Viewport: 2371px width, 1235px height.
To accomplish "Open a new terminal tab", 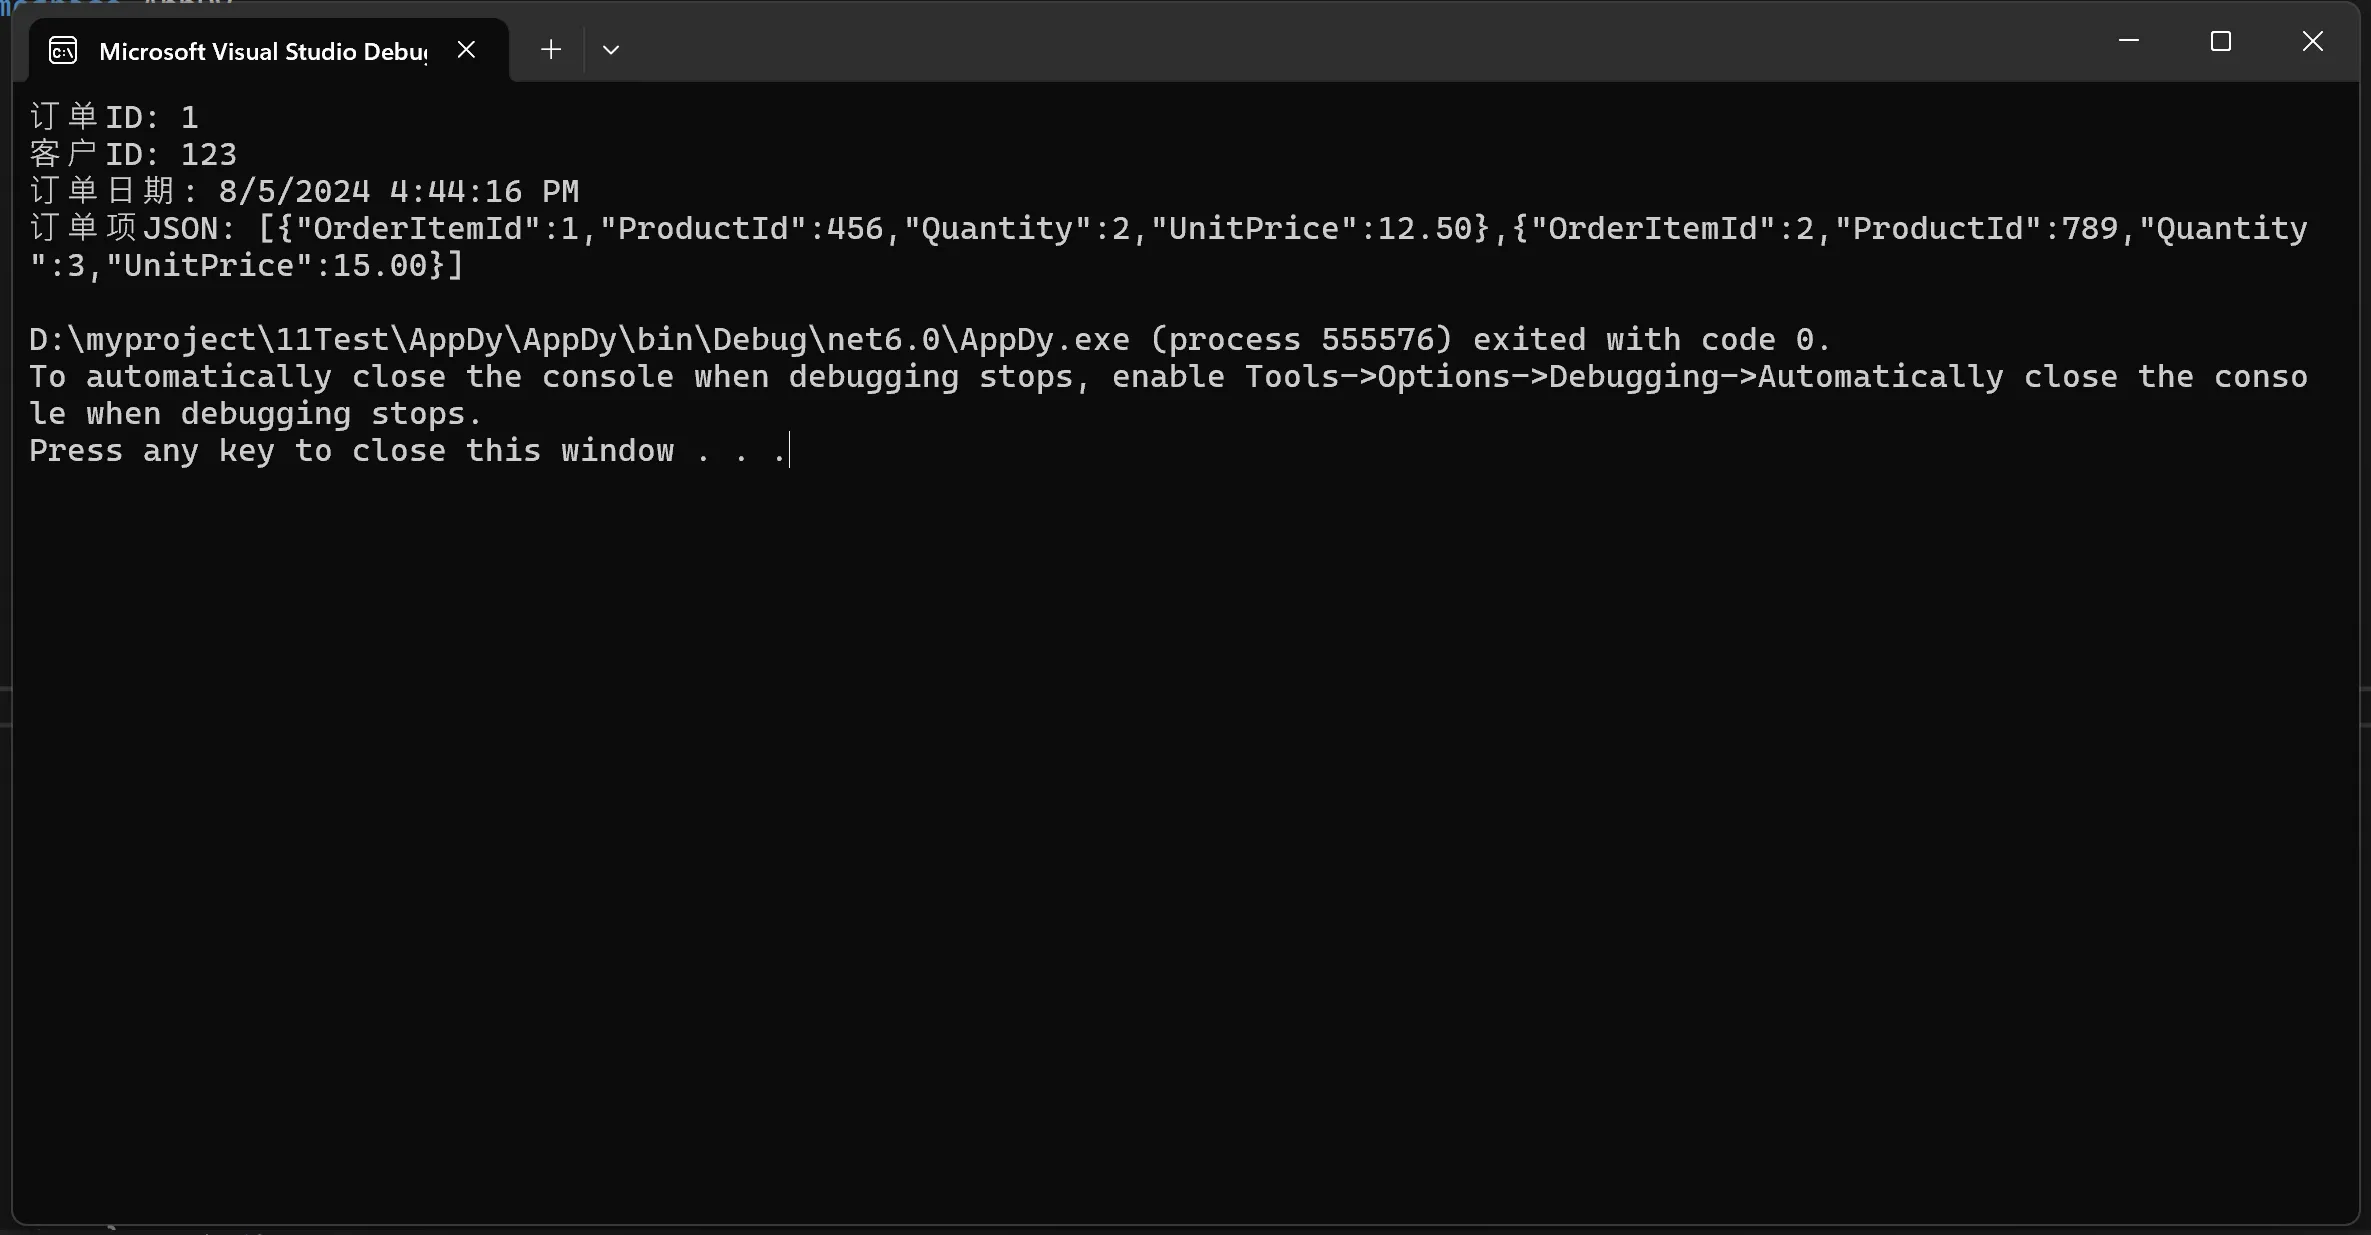I will tap(550, 50).
